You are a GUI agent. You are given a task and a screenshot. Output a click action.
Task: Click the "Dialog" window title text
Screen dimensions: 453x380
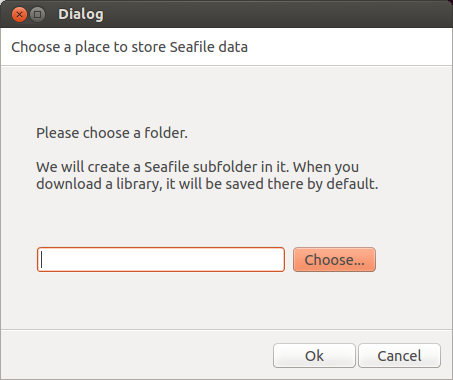tap(81, 14)
